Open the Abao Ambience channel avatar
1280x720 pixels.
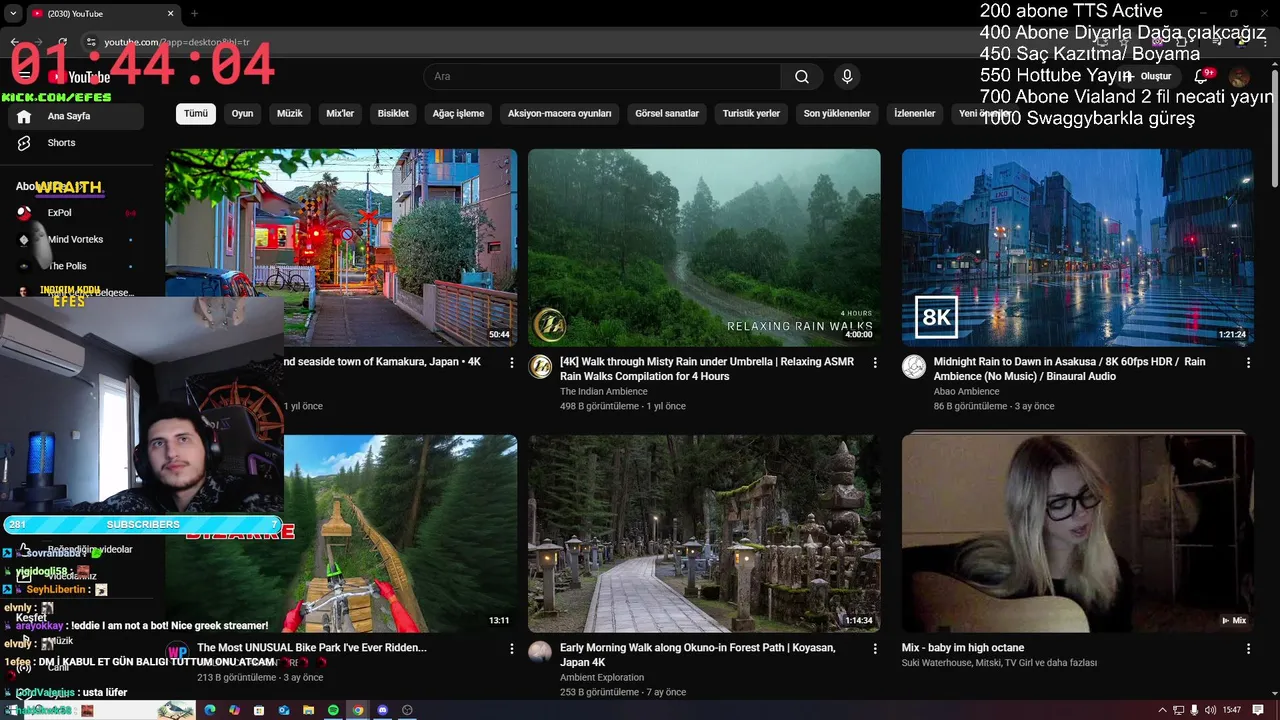coord(914,367)
